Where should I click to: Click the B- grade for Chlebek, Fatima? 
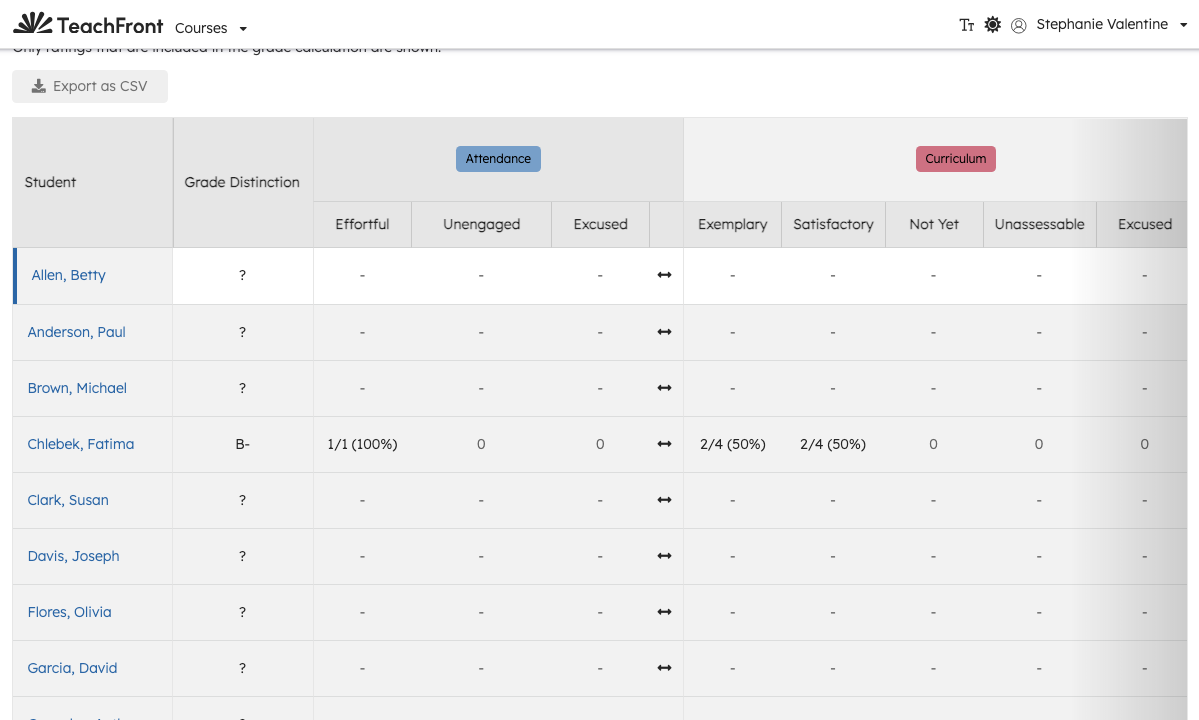pos(242,444)
